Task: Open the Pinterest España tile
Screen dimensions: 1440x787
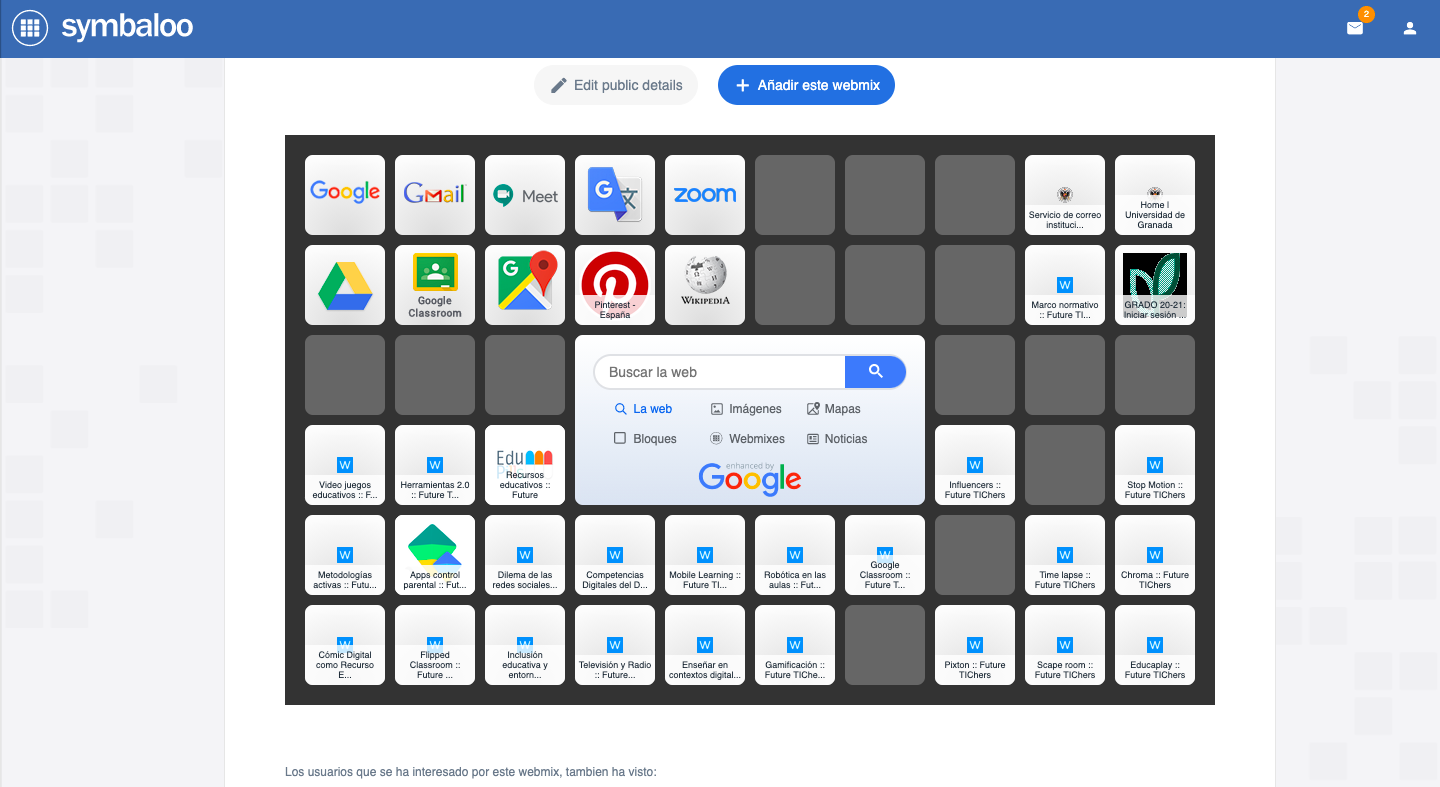Action: 615,285
